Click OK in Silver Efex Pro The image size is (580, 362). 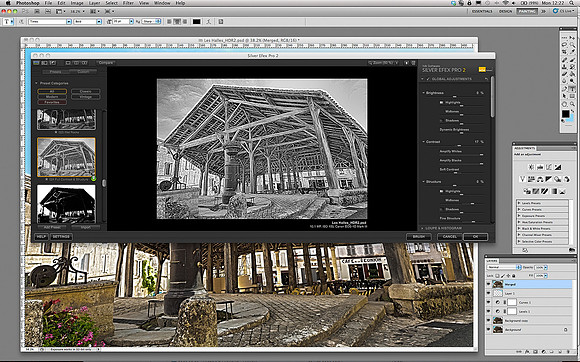[x=475, y=237]
